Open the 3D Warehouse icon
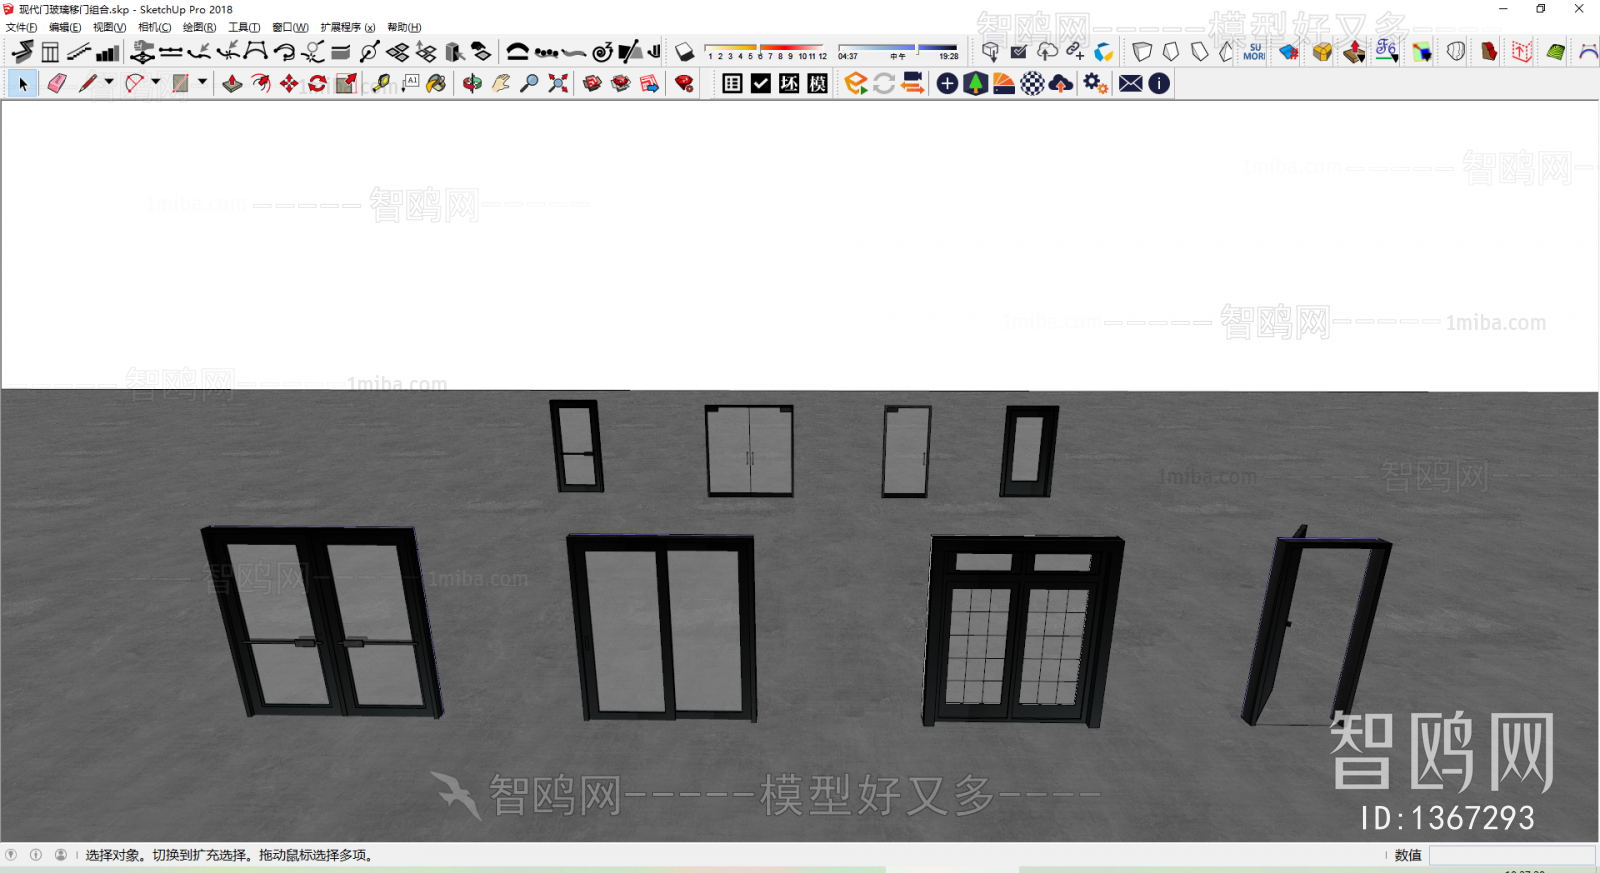 tap(592, 84)
